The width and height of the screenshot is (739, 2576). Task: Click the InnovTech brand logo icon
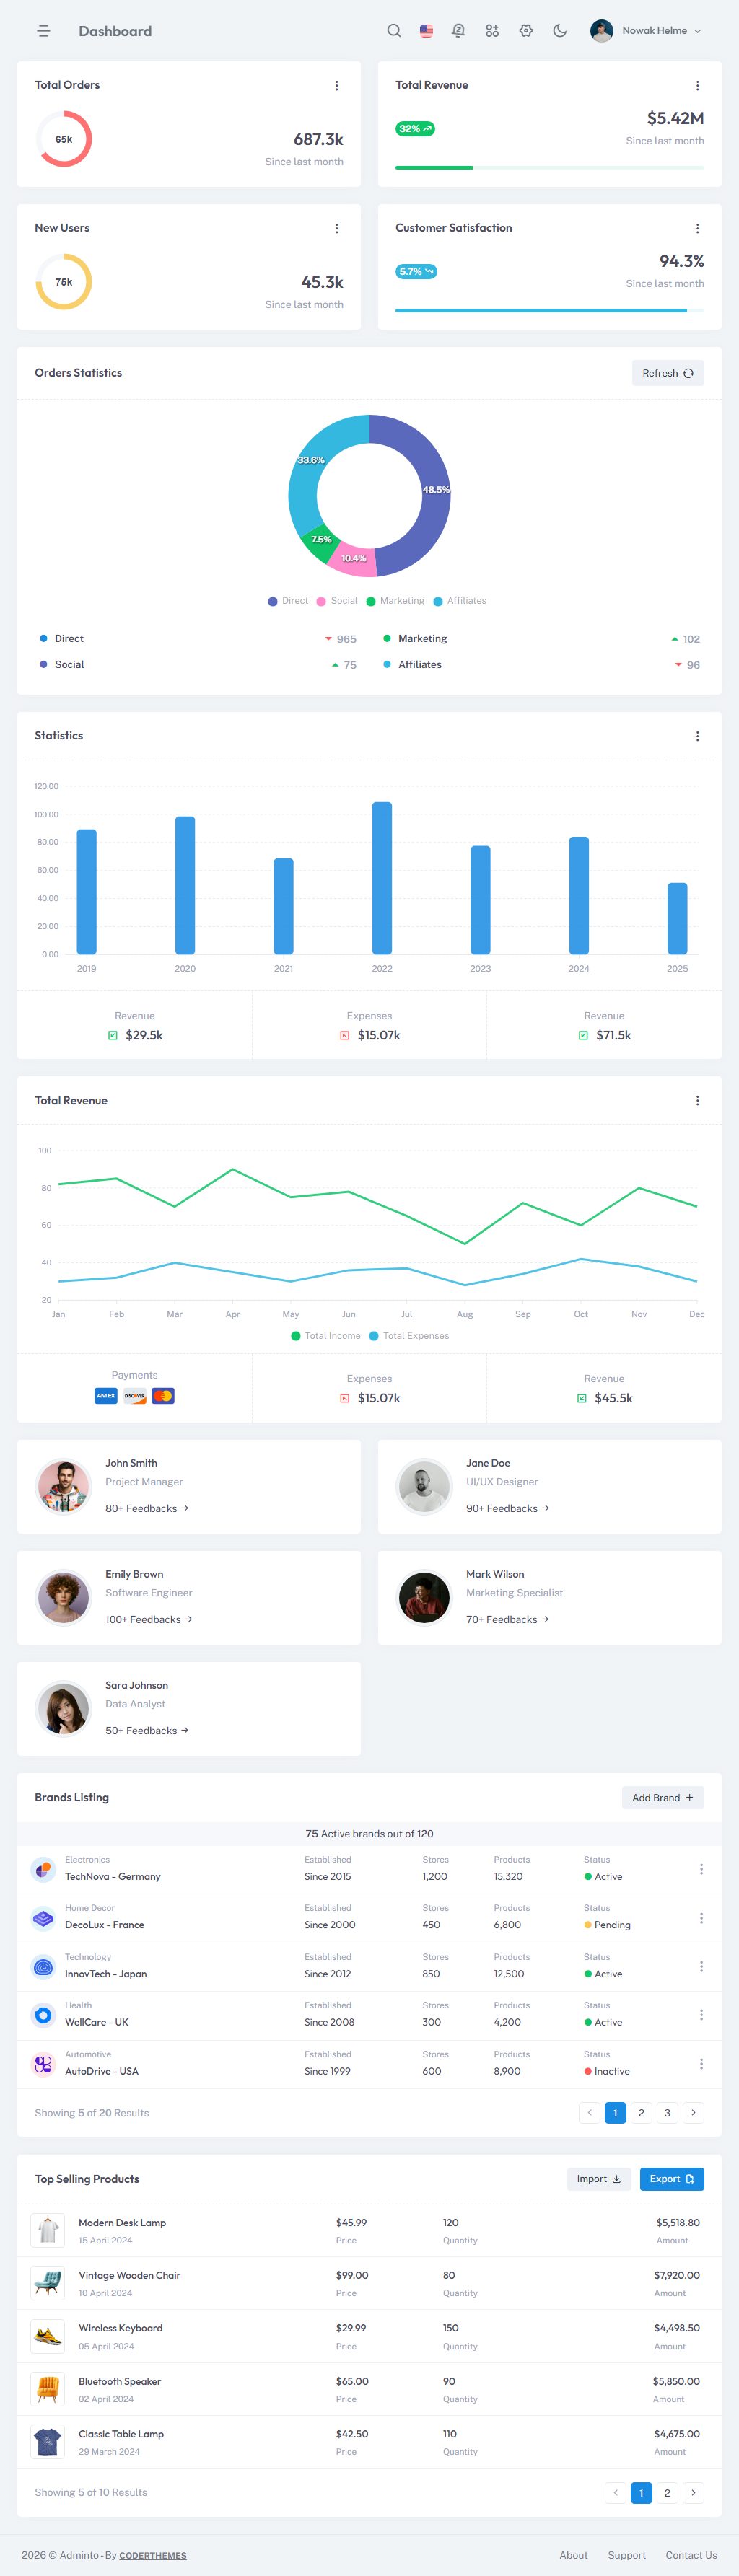click(43, 1967)
